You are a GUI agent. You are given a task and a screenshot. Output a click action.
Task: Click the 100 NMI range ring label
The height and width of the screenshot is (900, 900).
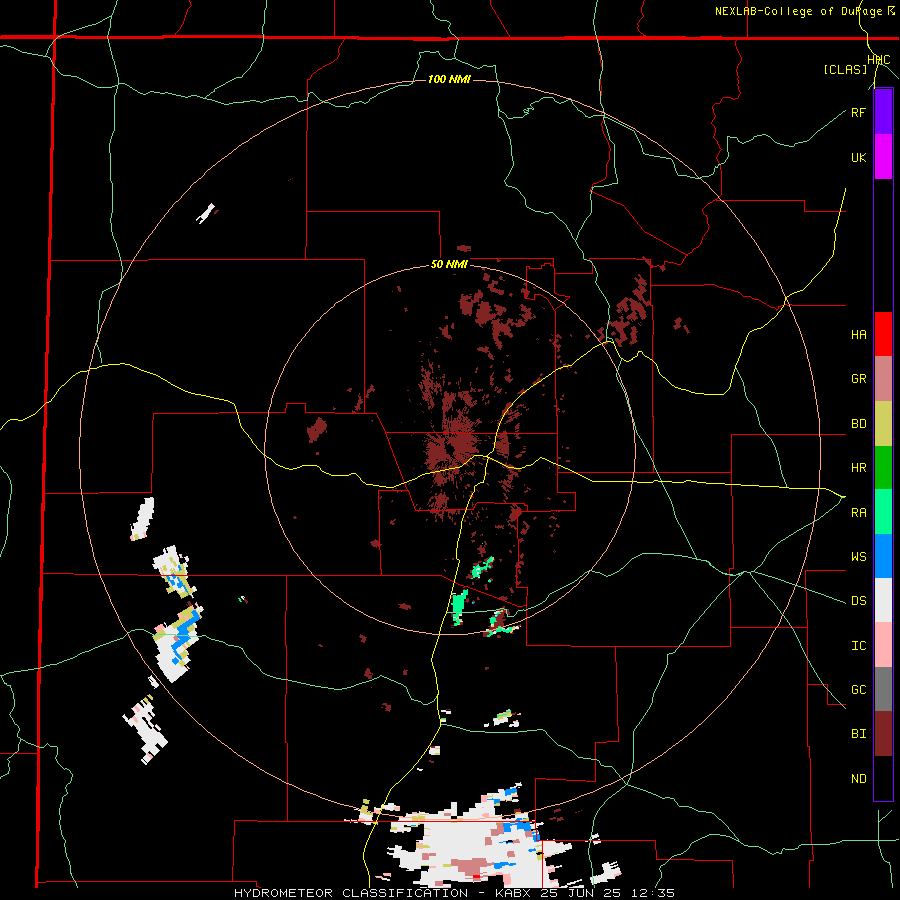pyautogui.click(x=449, y=79)
